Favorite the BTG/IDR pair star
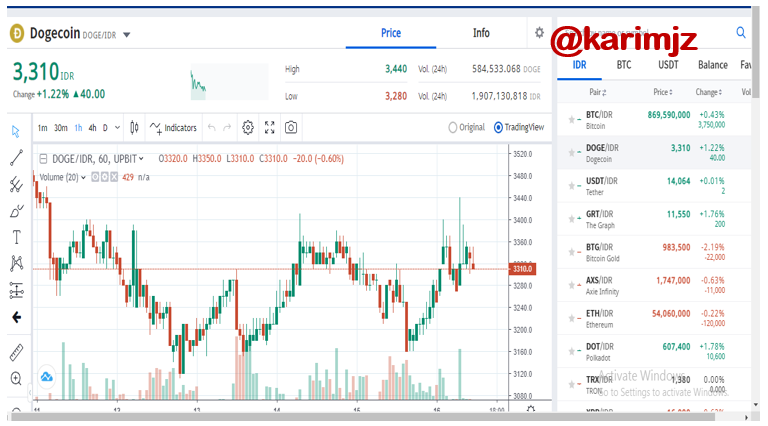The image size is (768, 426). (571, 252)
